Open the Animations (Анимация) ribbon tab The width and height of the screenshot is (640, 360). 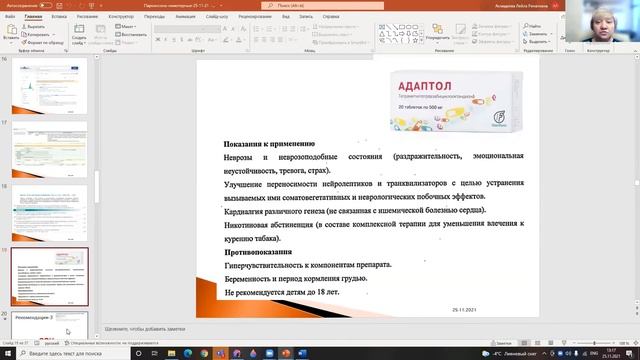click(x=186, y=16)
